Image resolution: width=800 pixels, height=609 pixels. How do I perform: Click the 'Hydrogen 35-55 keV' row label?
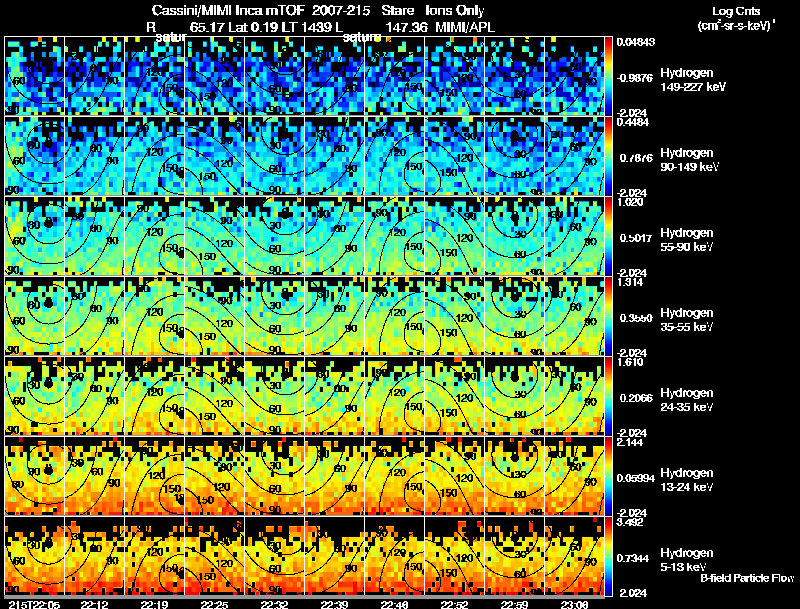point(687,320)
